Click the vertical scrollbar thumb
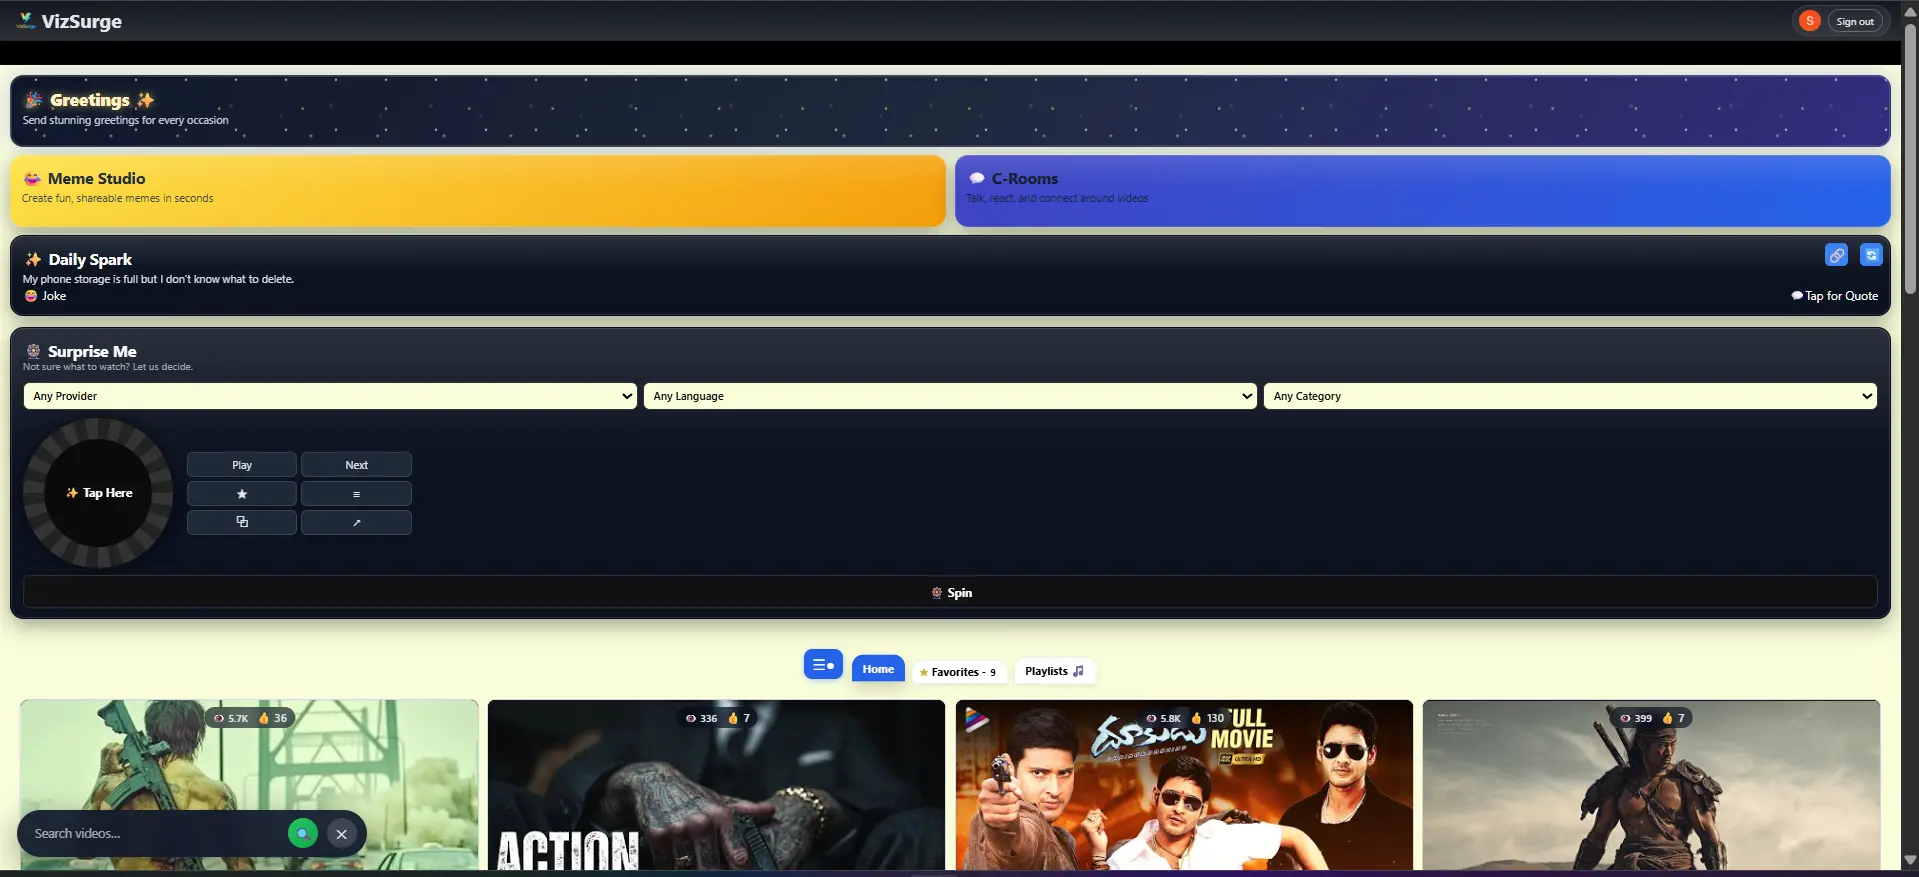Screen dimensions: 1919x877 [x=1910, y=158]
